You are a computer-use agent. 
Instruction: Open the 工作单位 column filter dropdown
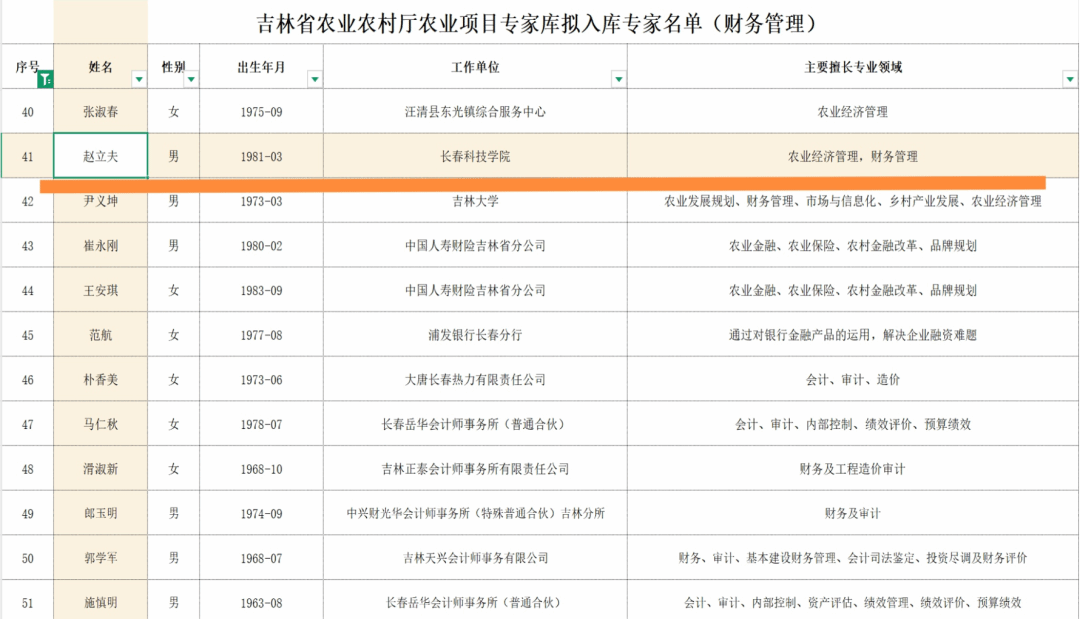(618, 79)
